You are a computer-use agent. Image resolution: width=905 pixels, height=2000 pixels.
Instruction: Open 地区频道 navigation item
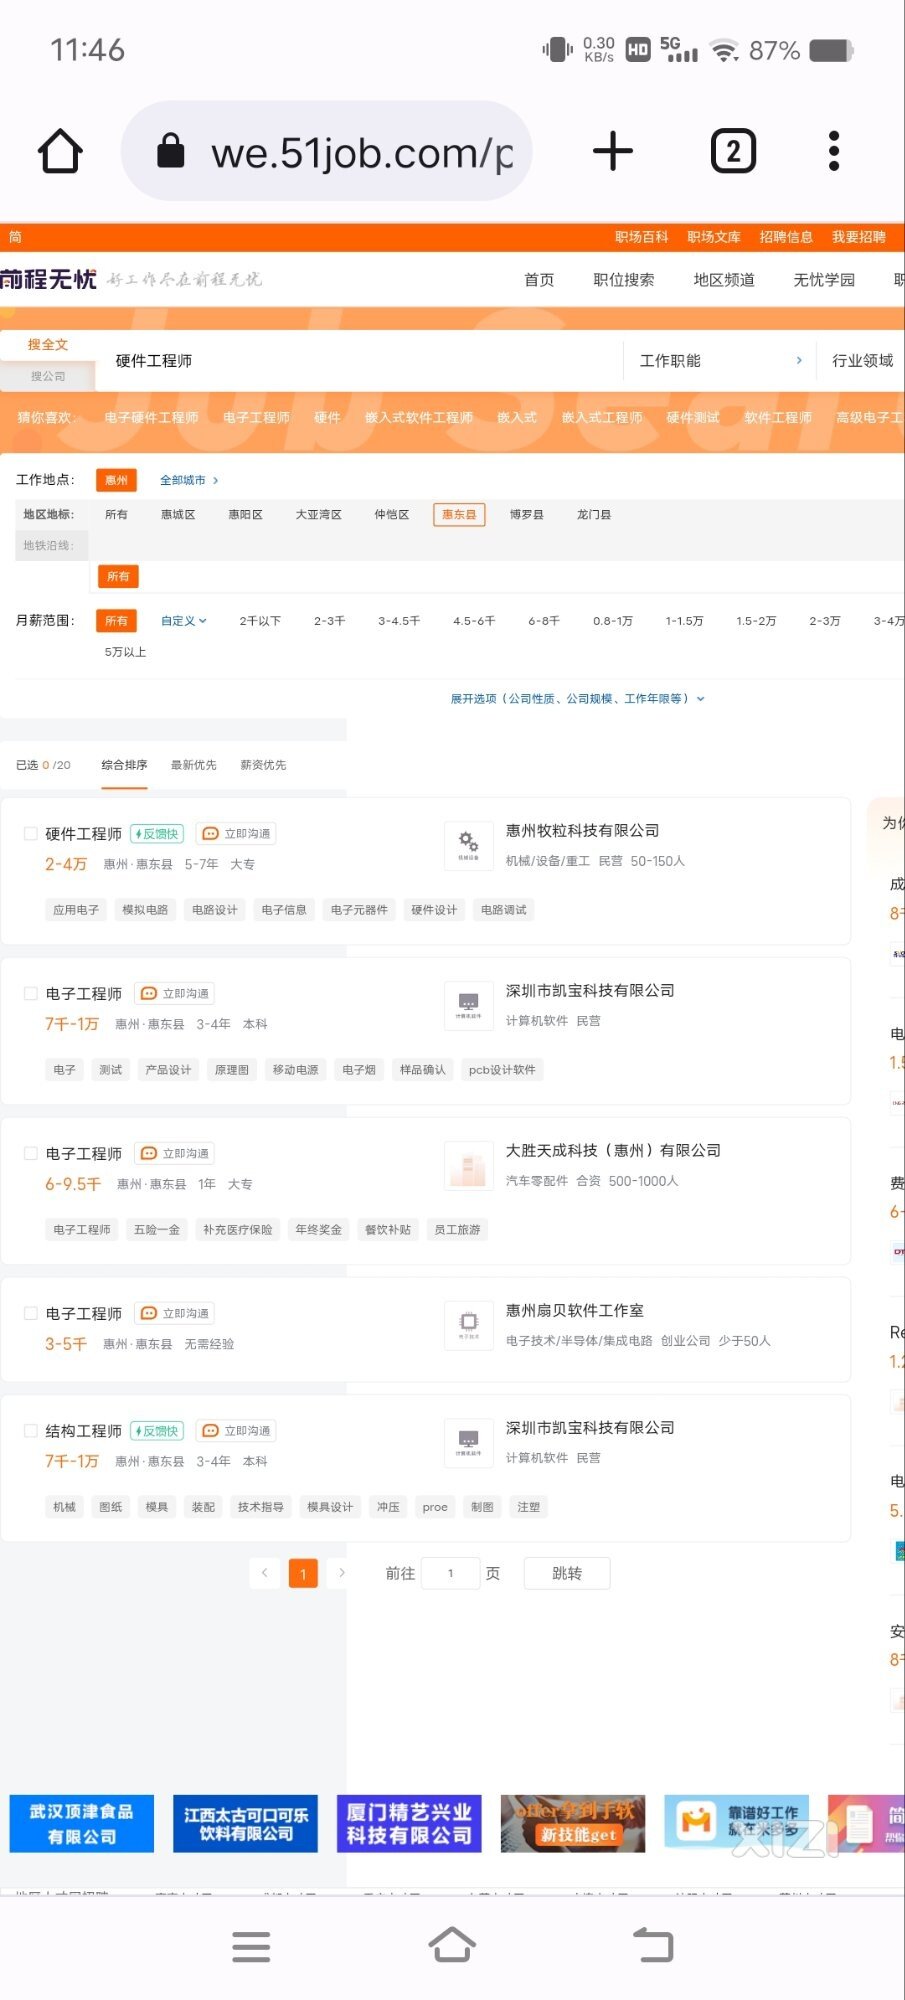(x=724, y=279)
